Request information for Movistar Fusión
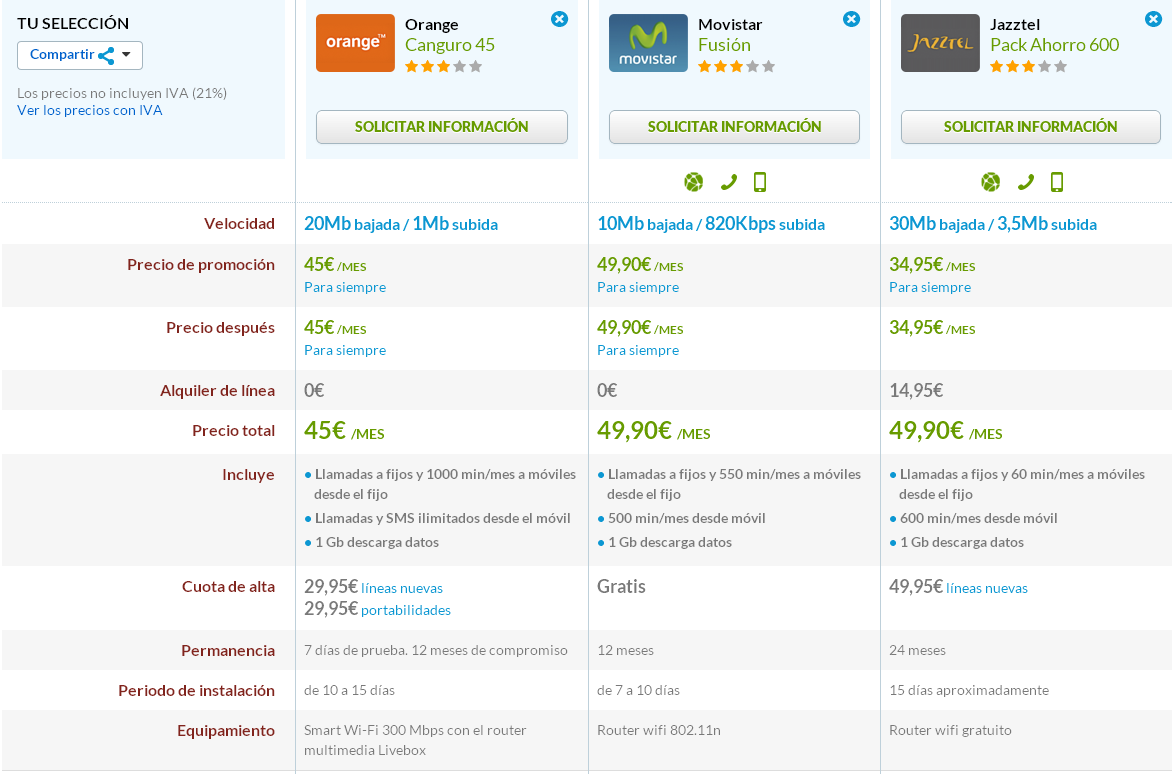 pos(734,127)
